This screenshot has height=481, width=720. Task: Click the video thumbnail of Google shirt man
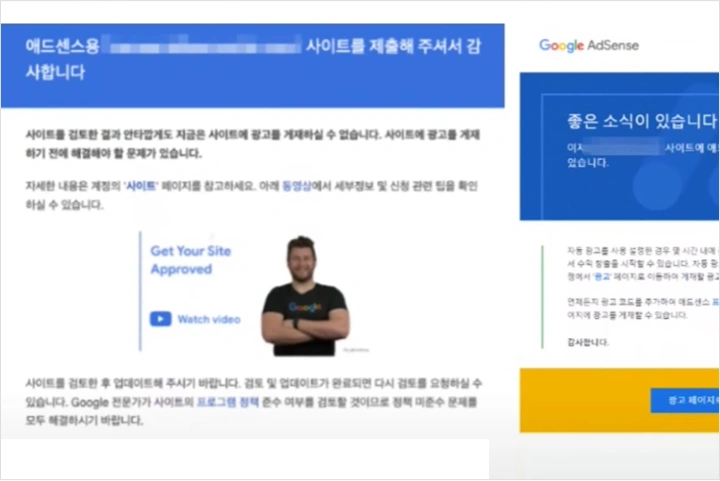click(305, 296)
